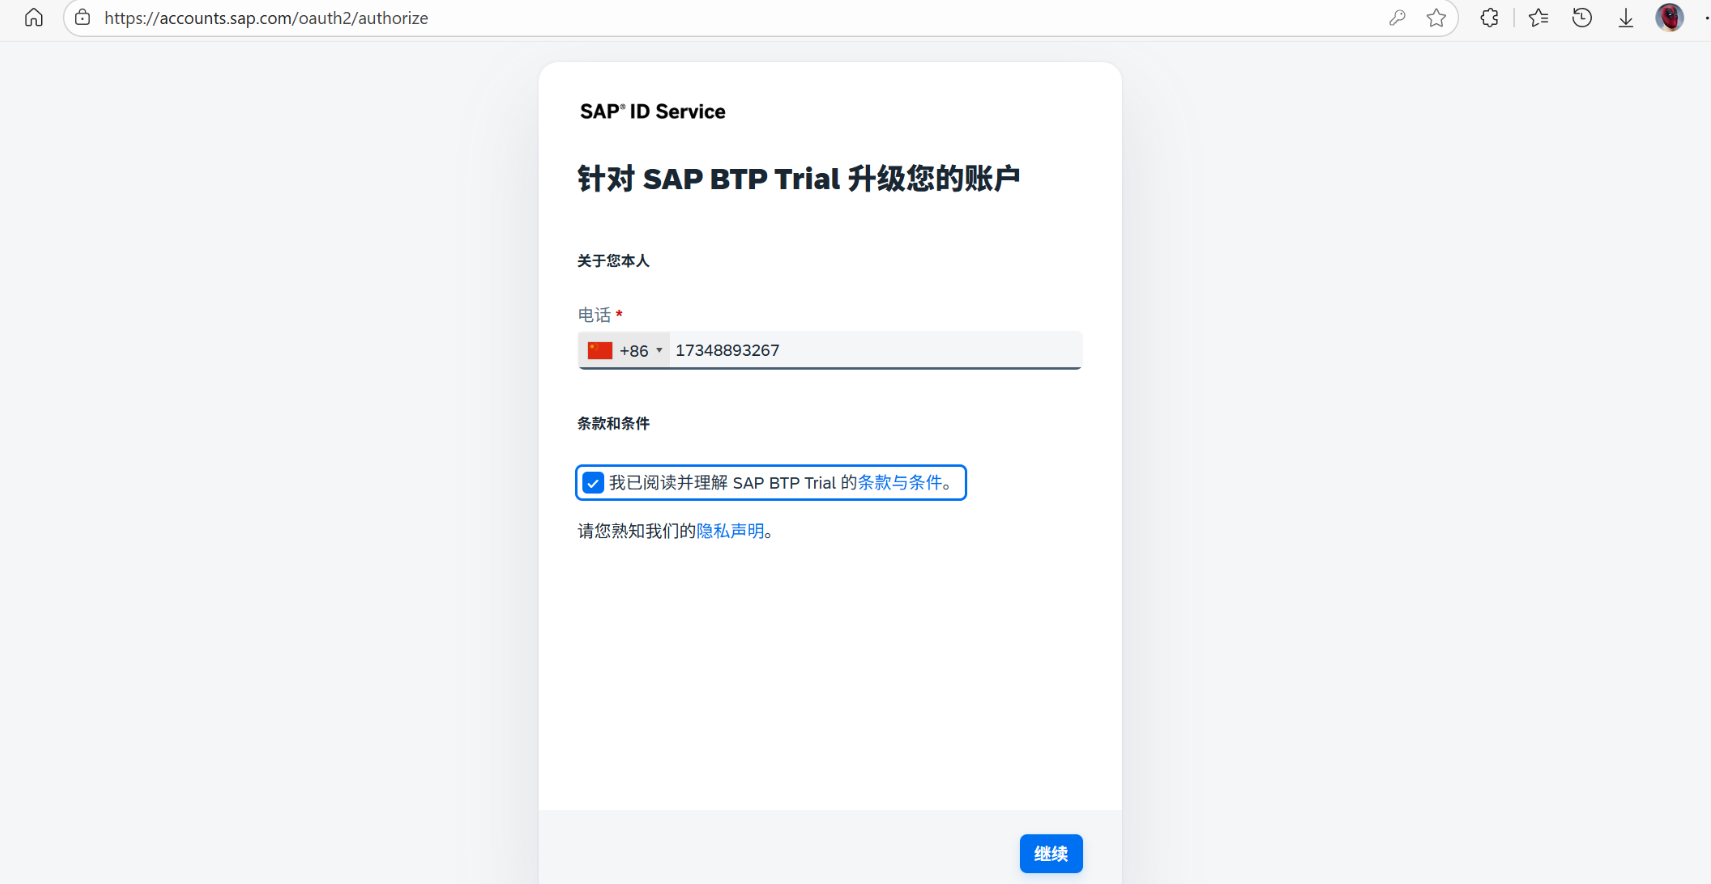Uncheck SAP BTP Trial terms checkbox
Screen dimensions: 1711x884
pos(593,483)
